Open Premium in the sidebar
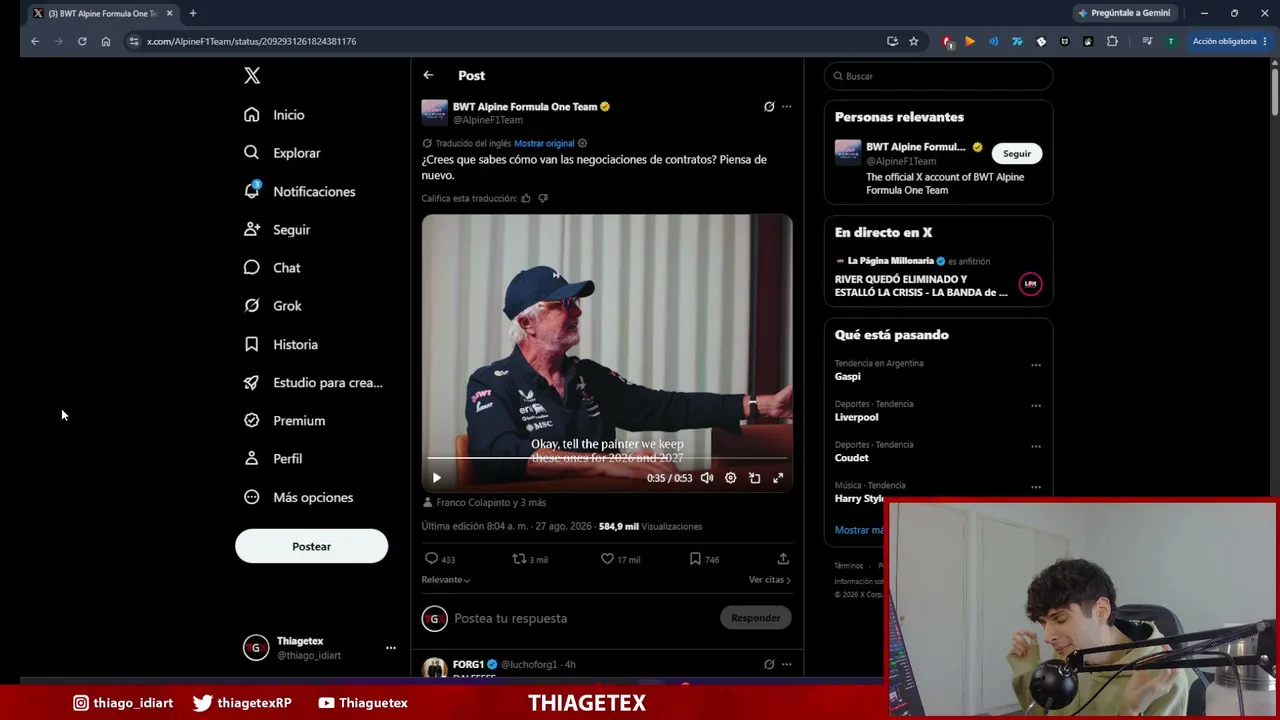 285,421
